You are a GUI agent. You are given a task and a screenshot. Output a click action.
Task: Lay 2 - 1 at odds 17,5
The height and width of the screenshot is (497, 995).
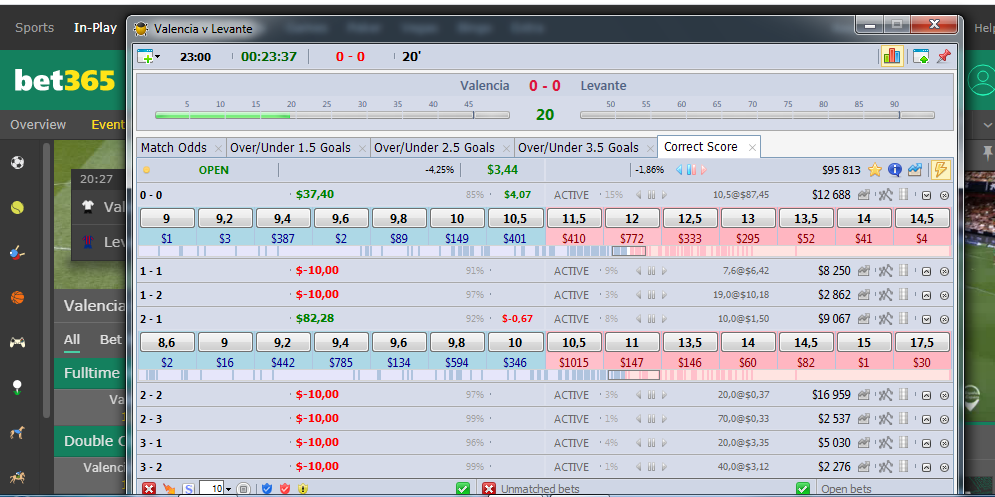coord(922,343)
